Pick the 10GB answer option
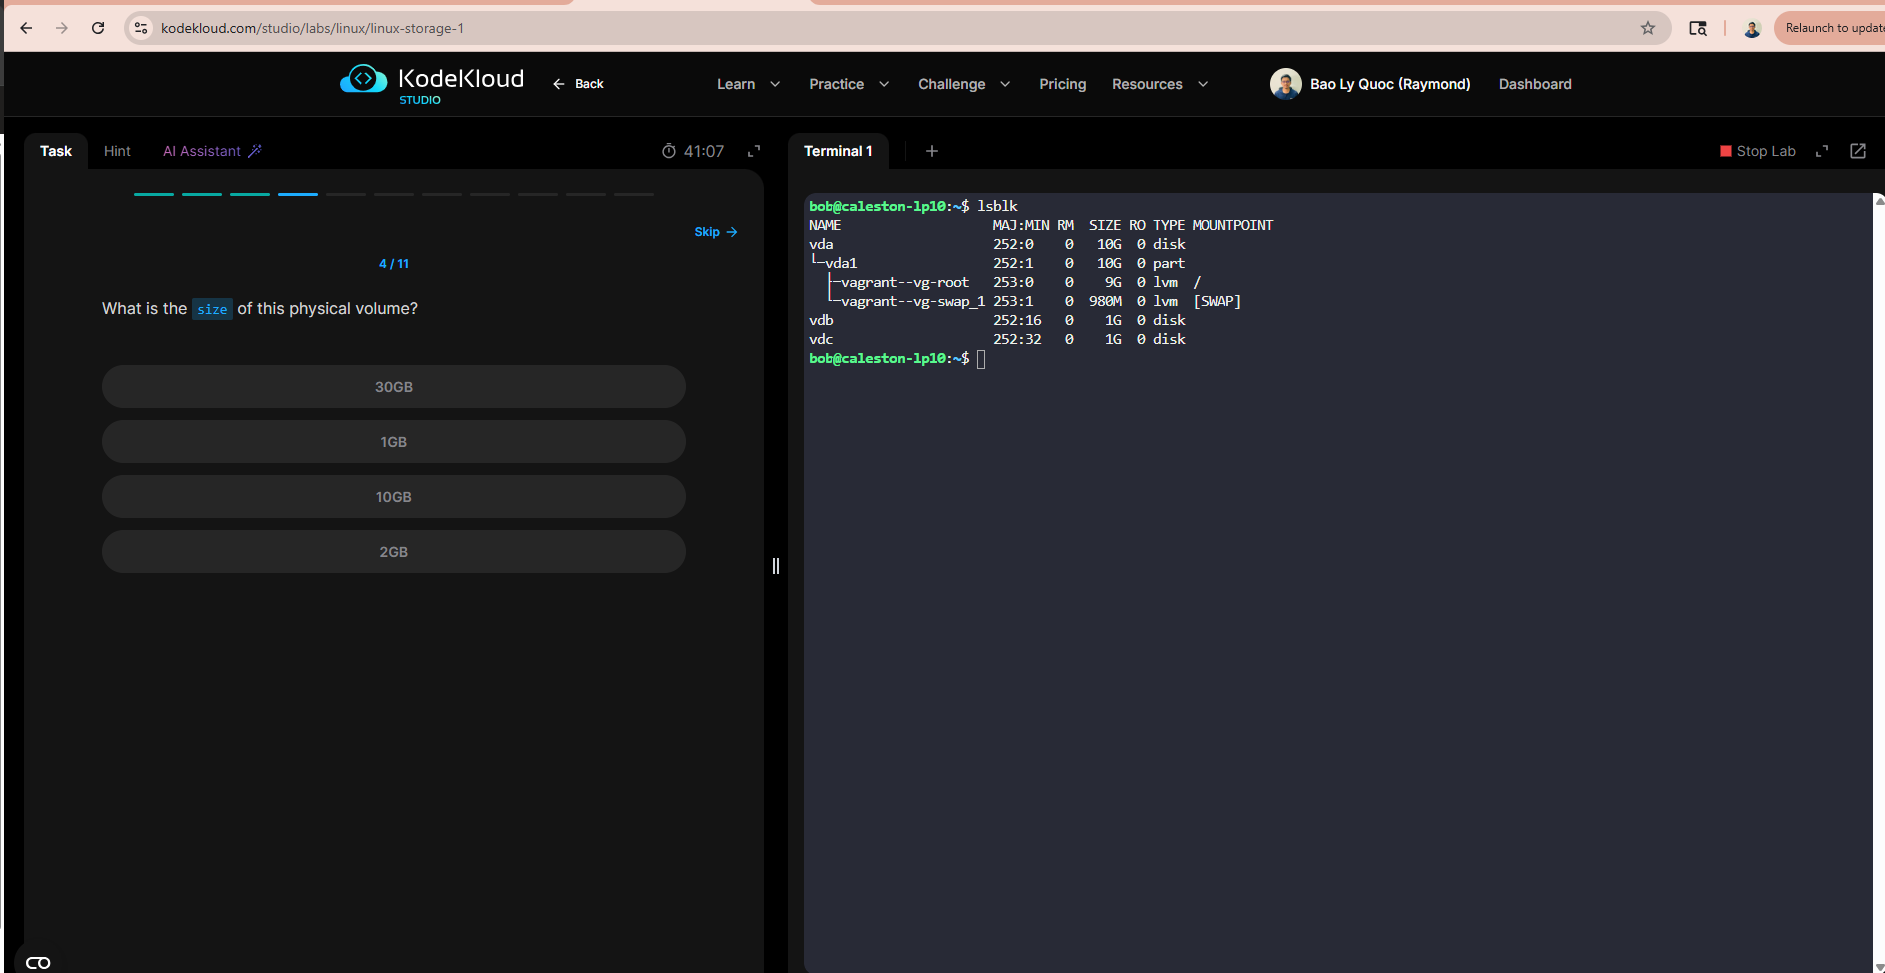The width and height of the screenshot is (1885, 973). (x=393, y=497)
